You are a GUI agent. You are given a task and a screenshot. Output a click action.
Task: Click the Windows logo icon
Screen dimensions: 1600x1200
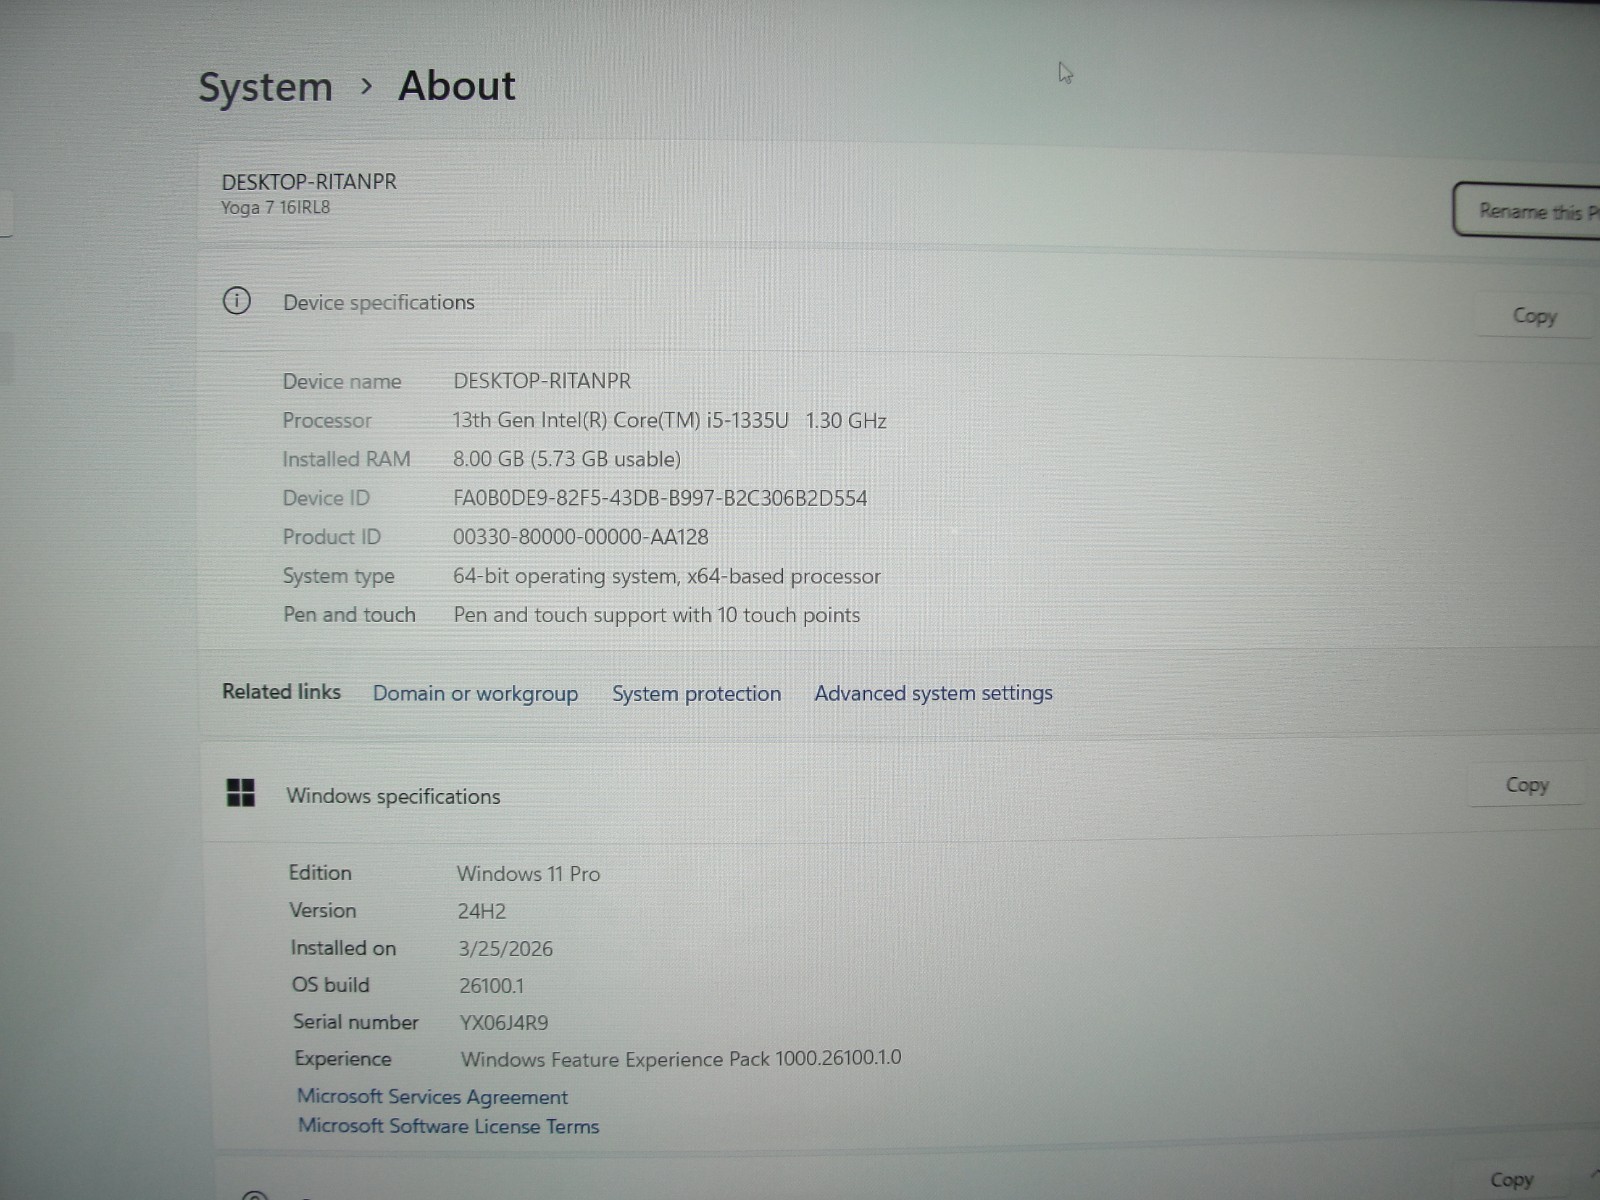241,794
